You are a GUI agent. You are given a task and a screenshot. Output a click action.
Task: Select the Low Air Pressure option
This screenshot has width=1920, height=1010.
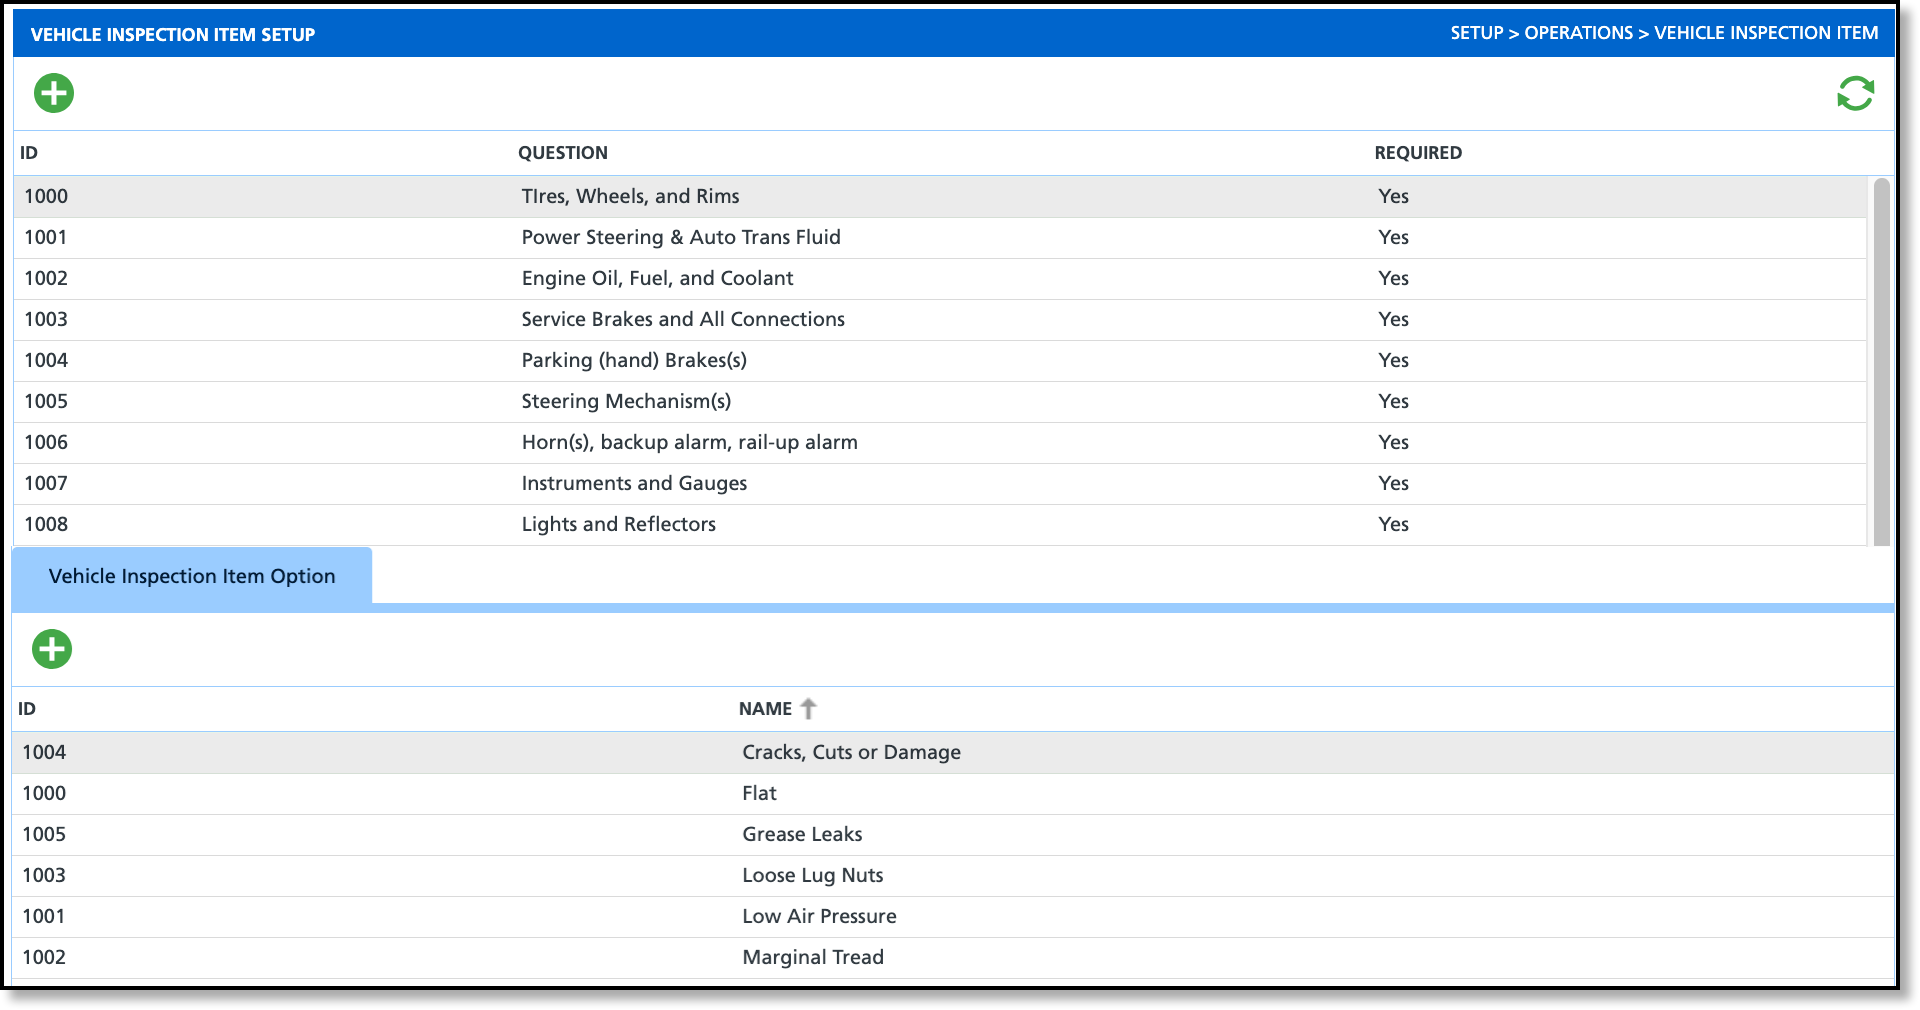(x=953, y=917)
